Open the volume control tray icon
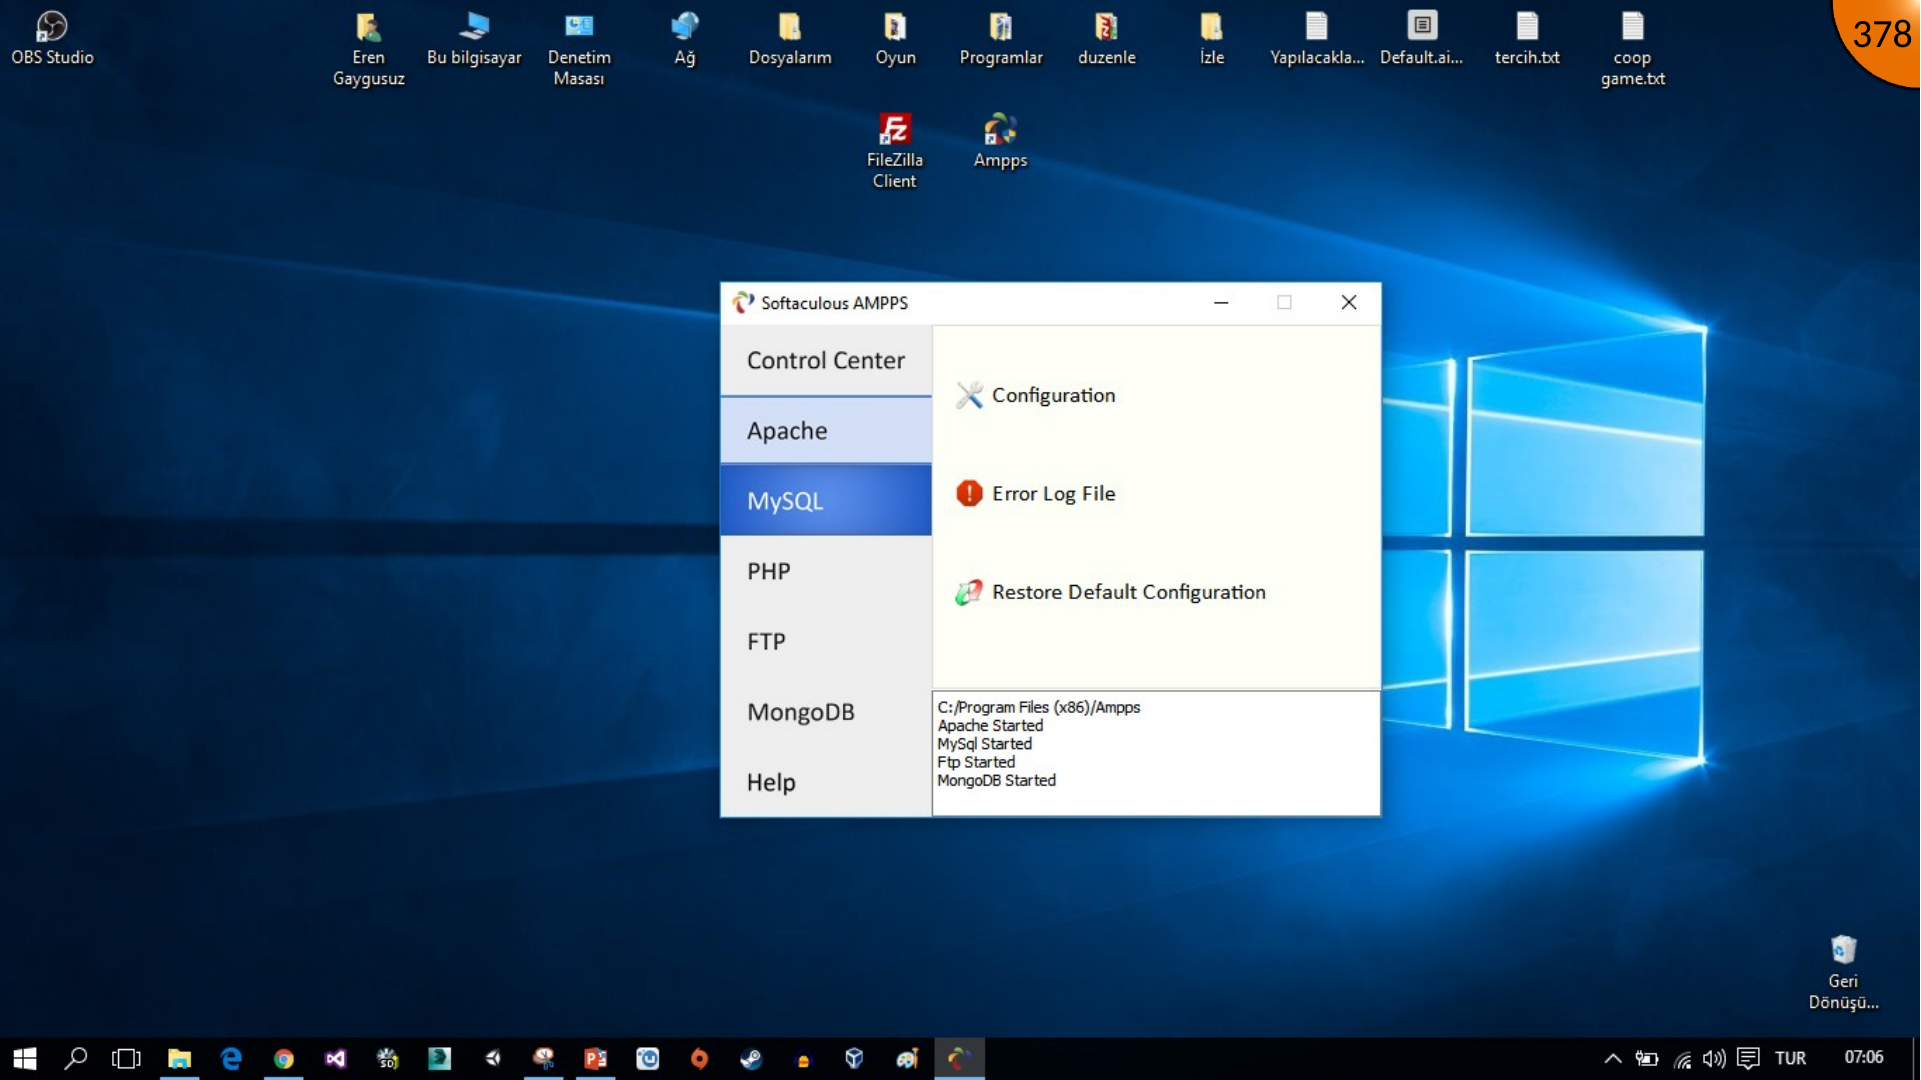Viewport: 1921px width, 1080px height. 1714,1058
